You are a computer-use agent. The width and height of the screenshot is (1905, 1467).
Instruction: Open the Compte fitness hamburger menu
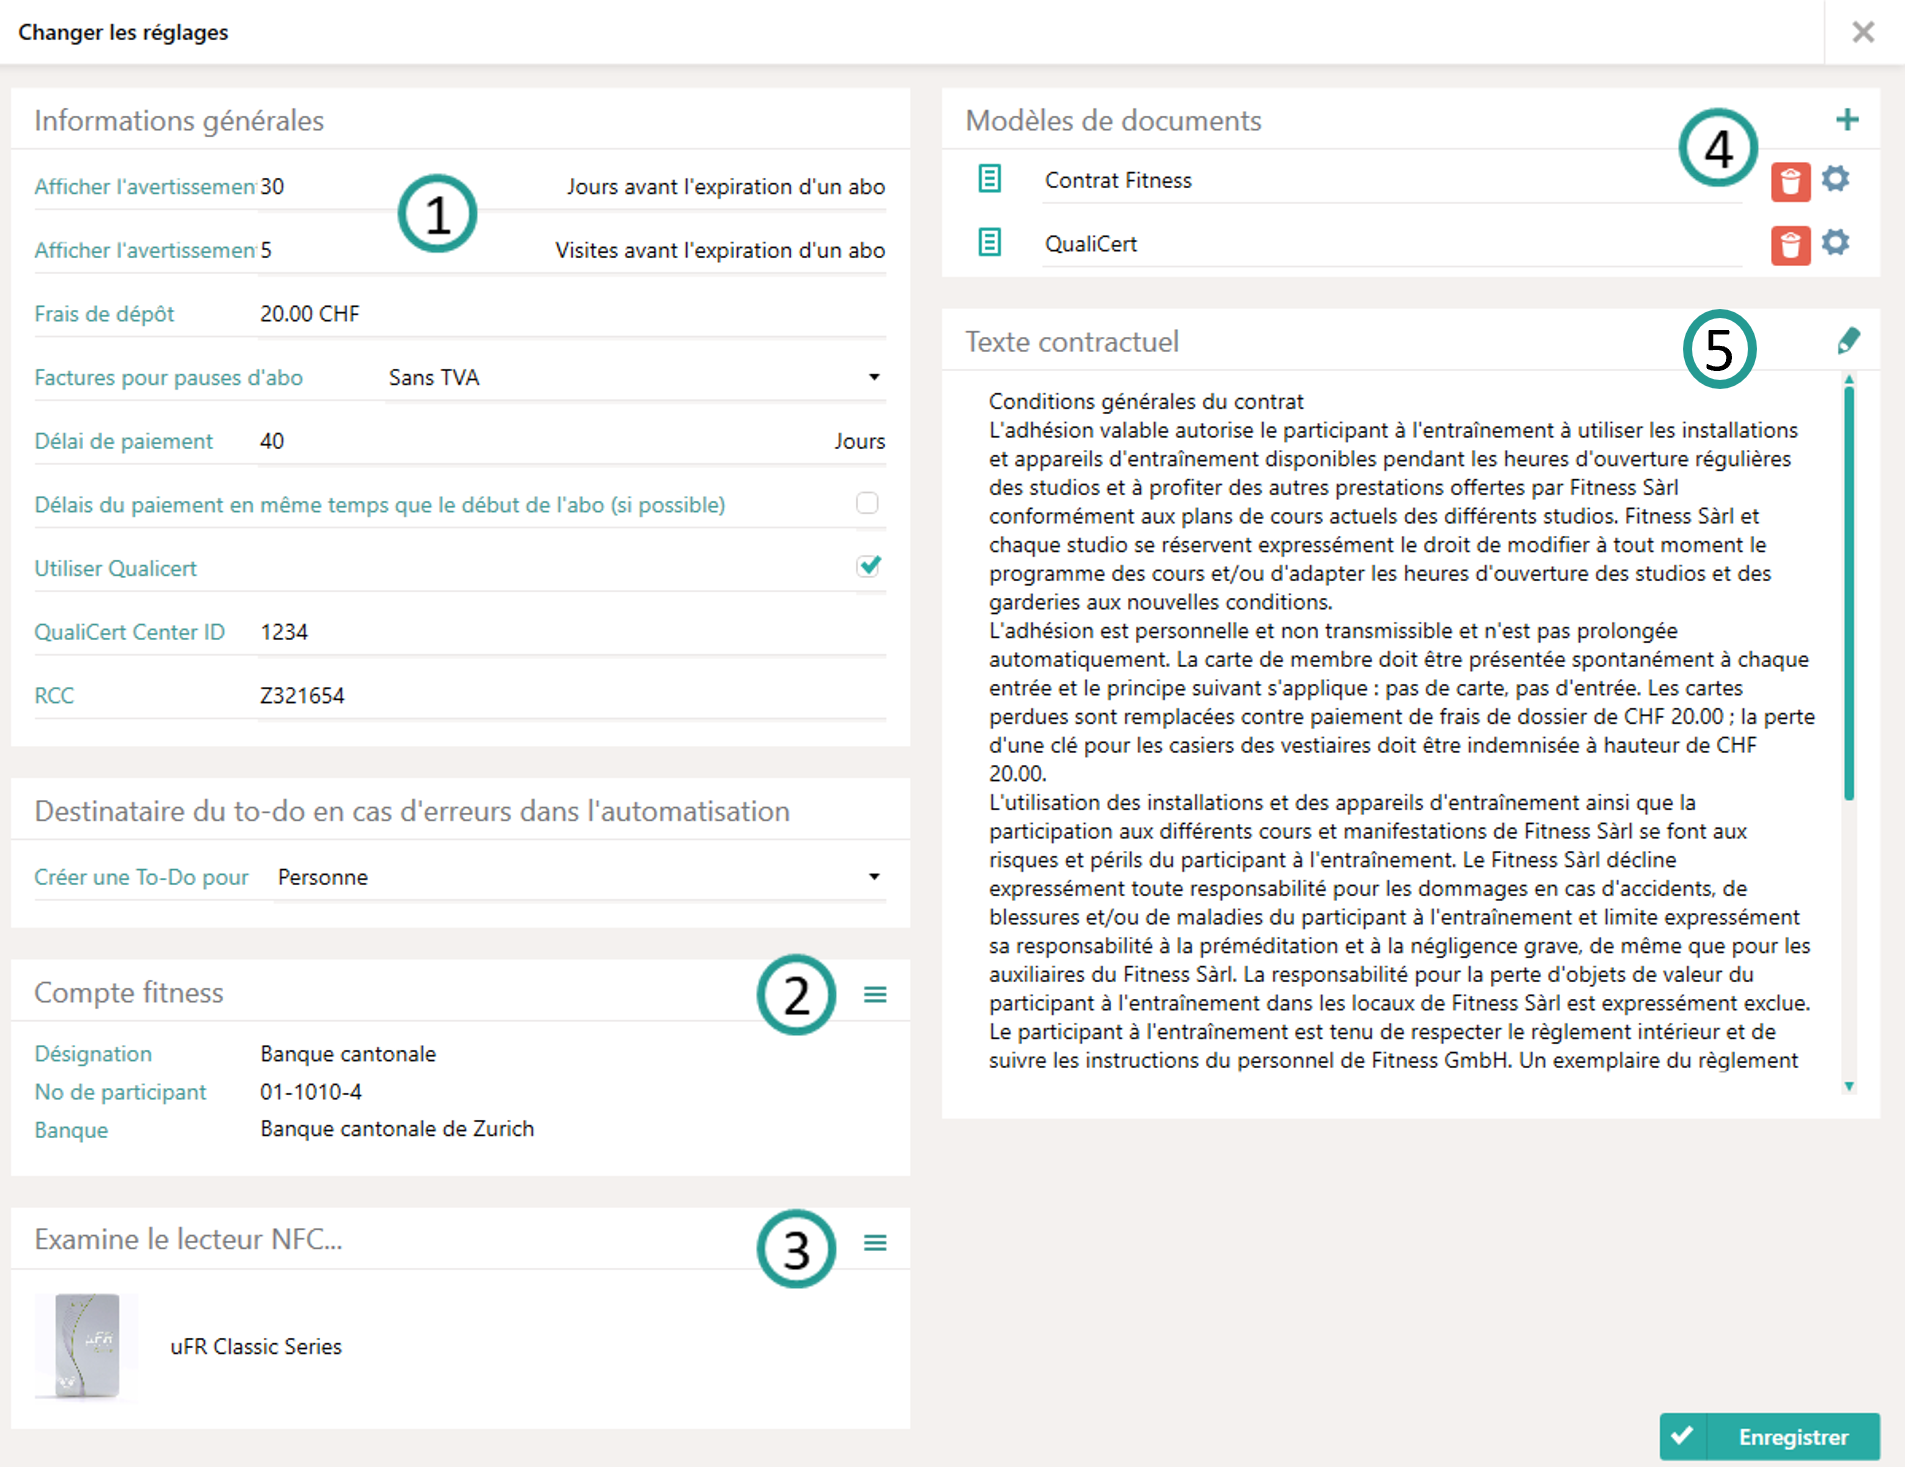pyautogui.click(x=875, y=994)
